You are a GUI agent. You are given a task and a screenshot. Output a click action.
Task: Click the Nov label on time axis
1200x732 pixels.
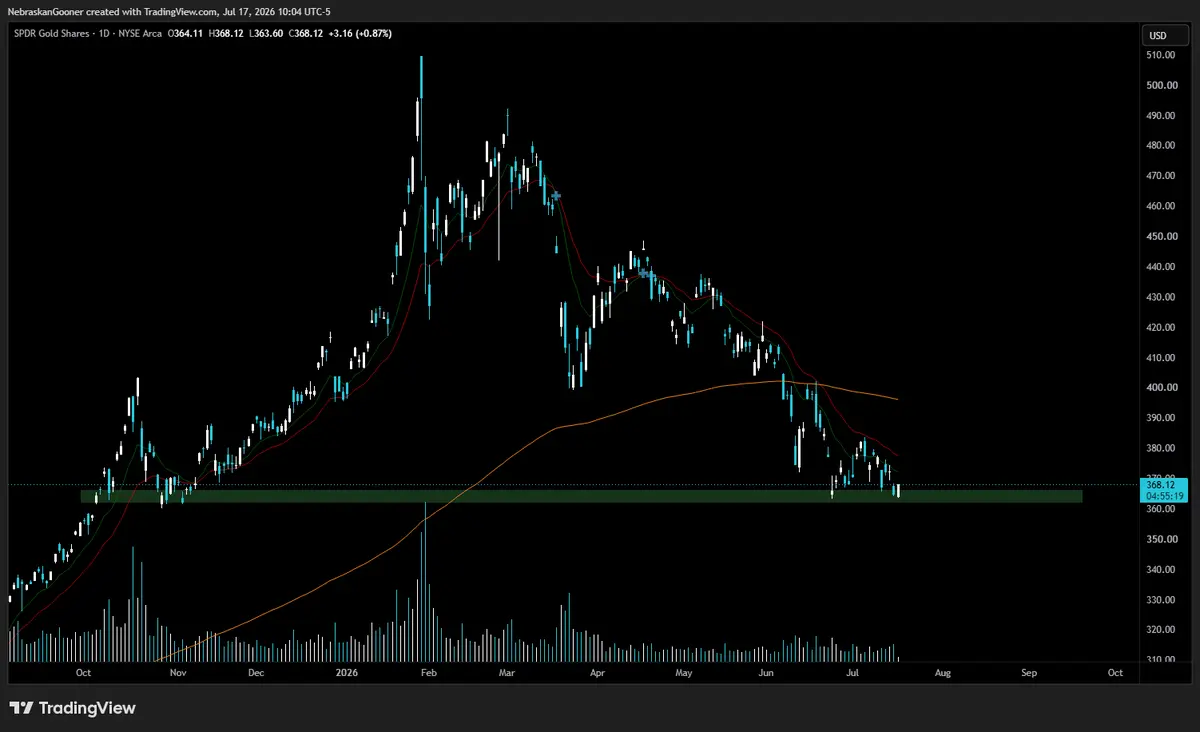point(178,673)
